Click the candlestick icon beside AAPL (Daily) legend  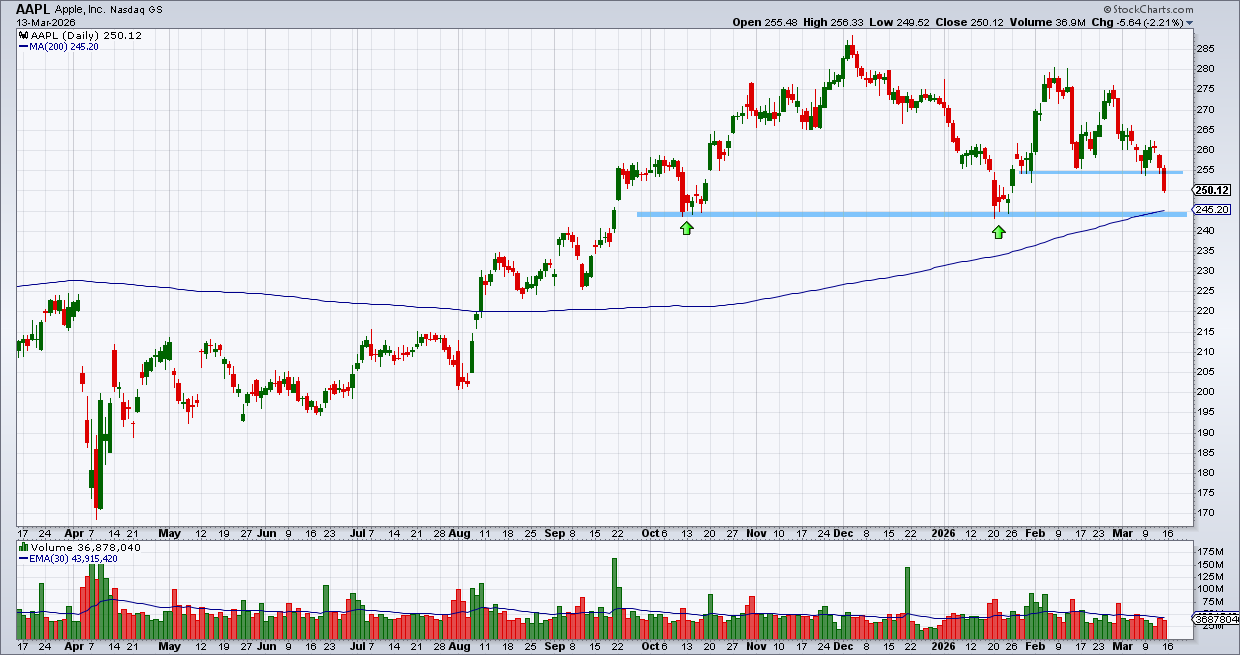(22, 34)
